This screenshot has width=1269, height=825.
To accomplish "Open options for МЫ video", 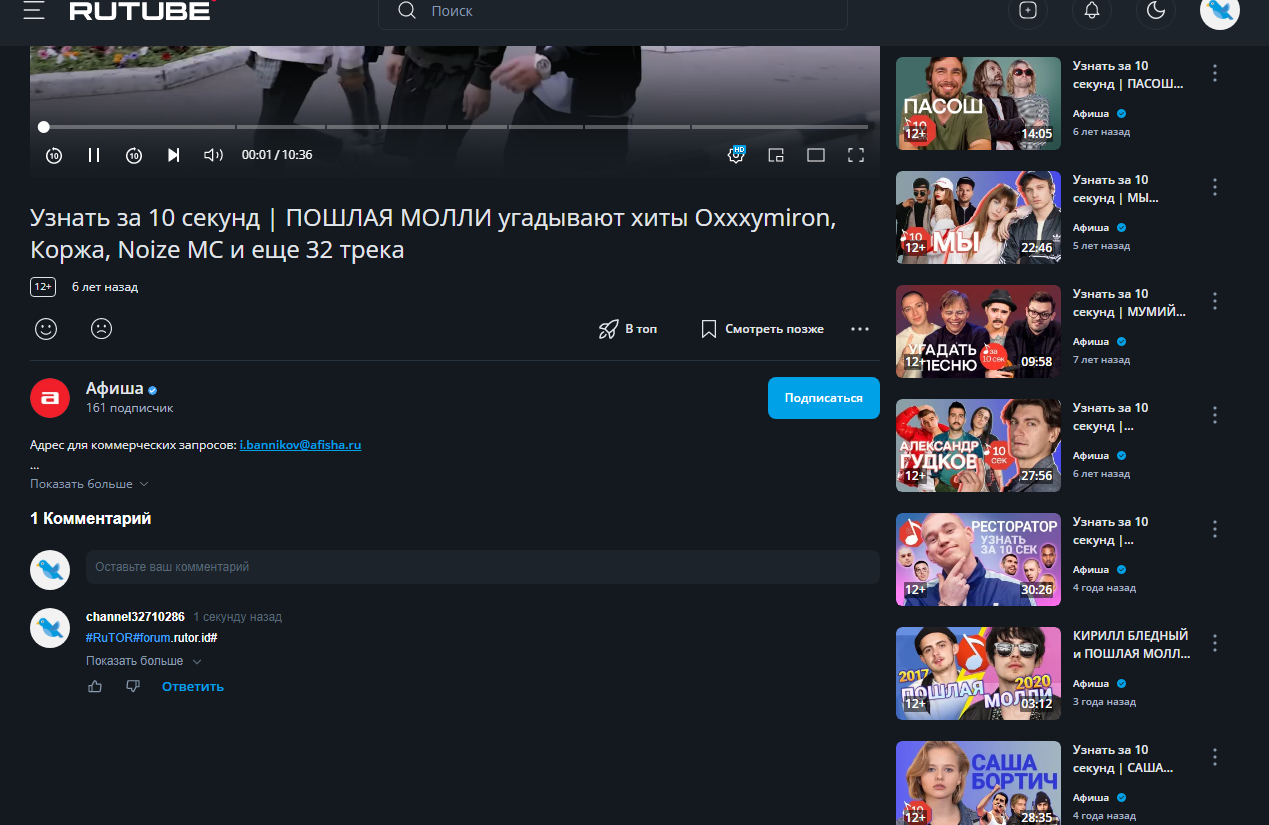I will [x=1215, y=187].
